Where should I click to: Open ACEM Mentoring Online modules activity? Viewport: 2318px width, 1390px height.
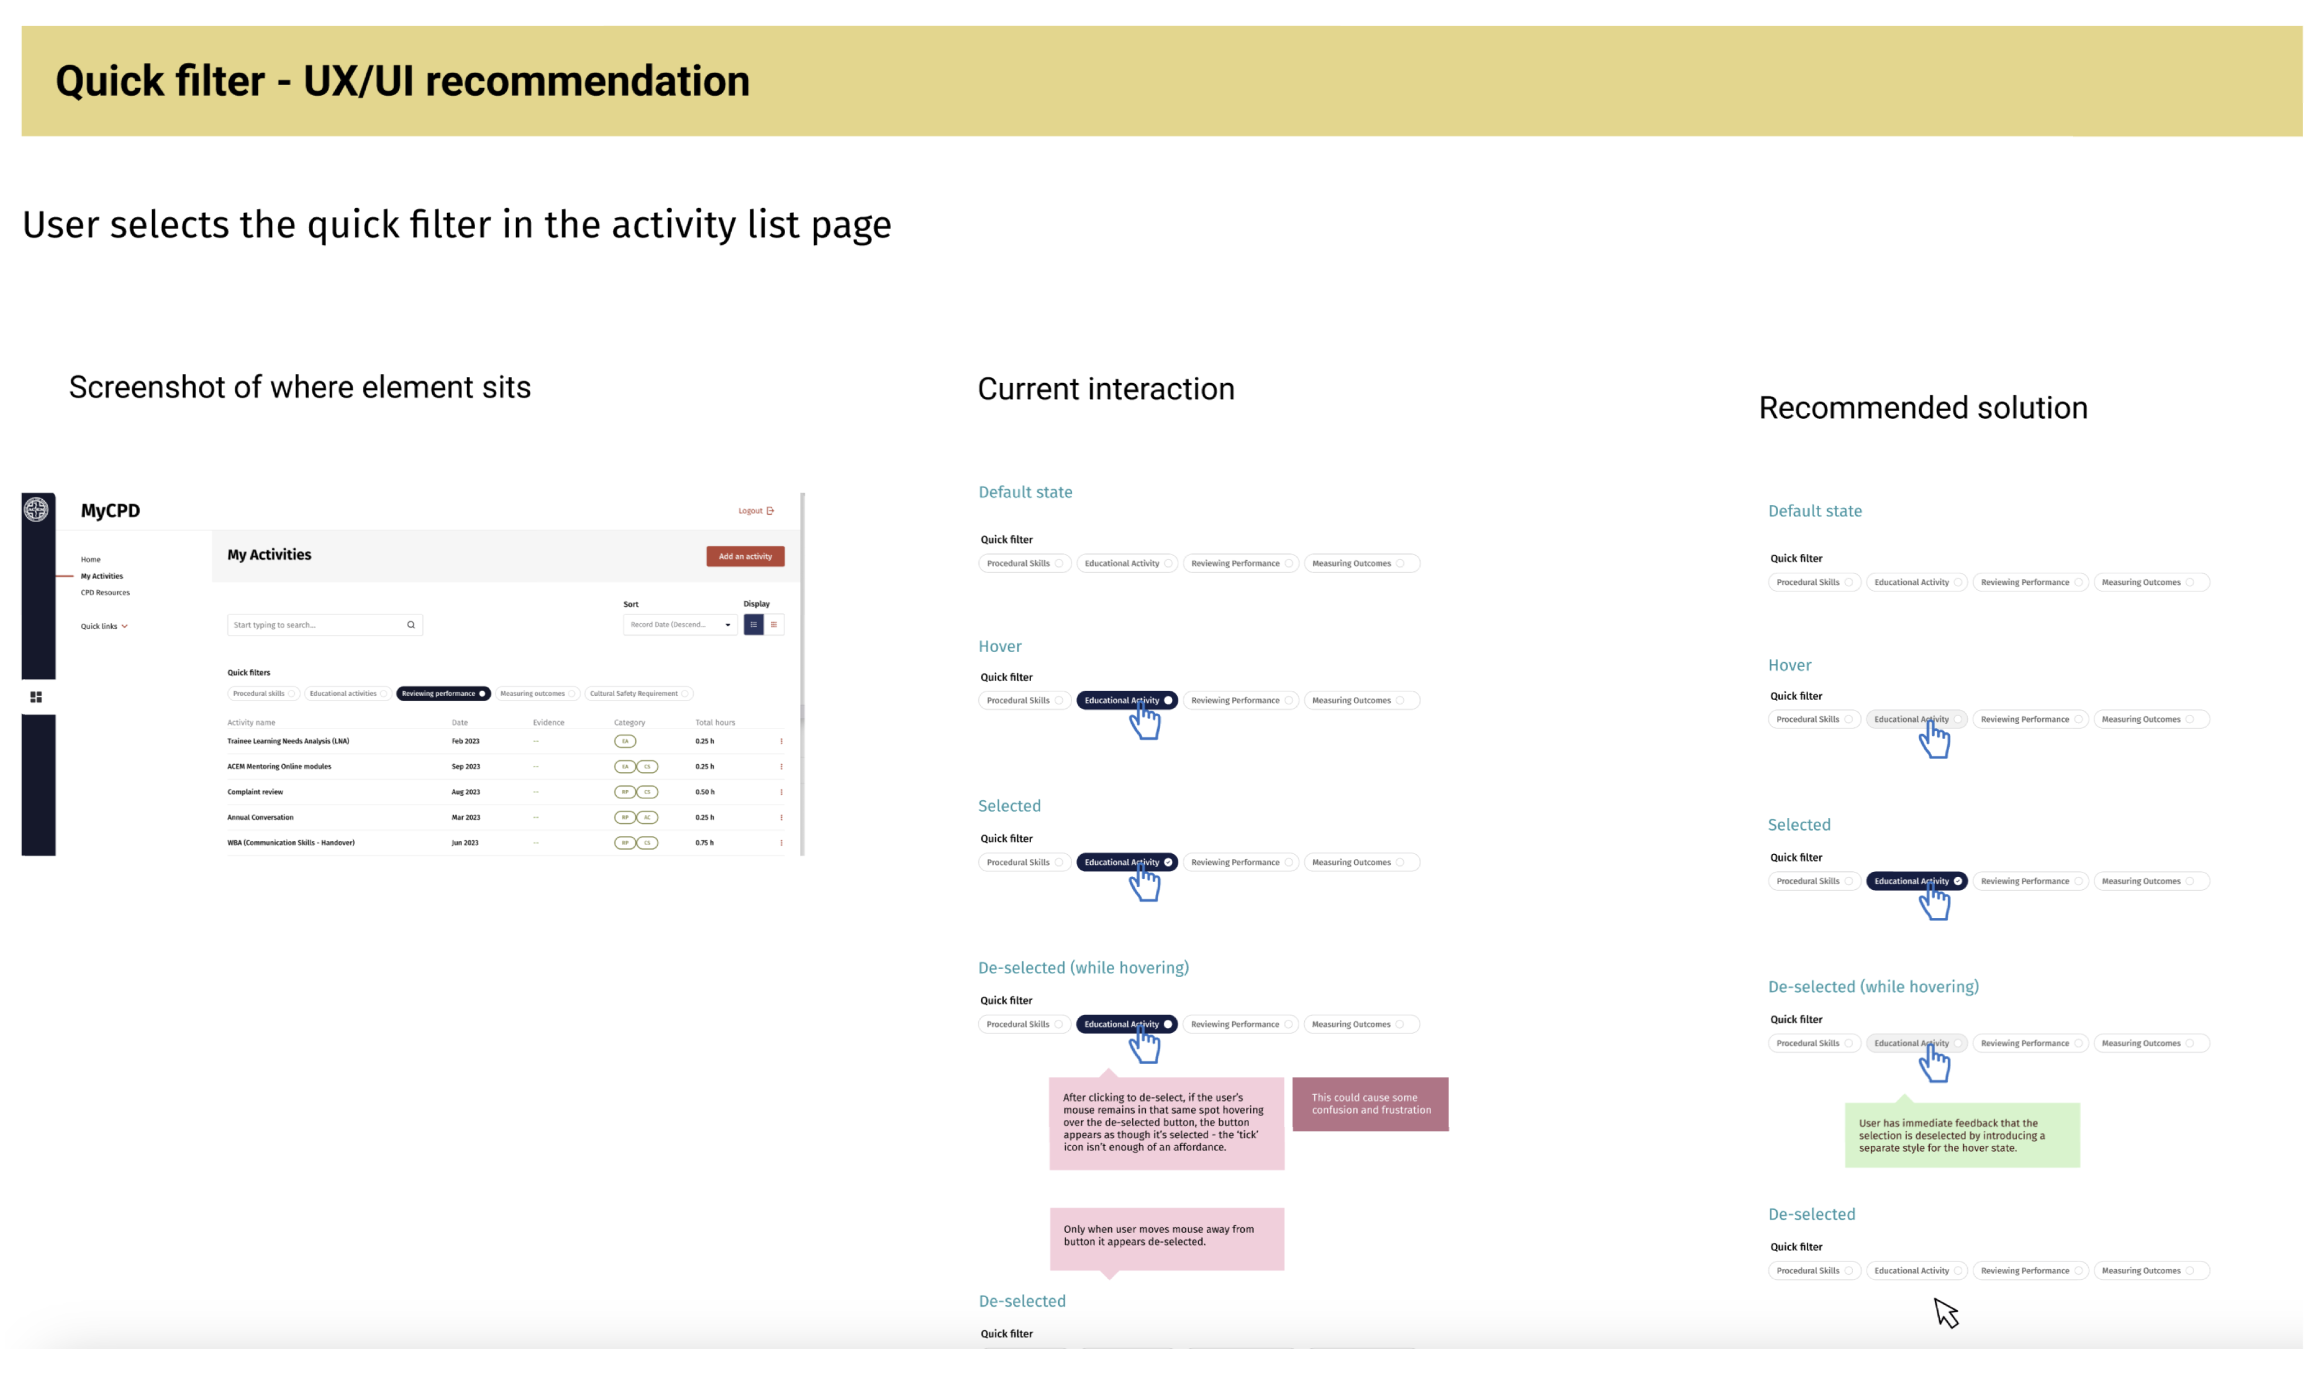tap(279, 767)
